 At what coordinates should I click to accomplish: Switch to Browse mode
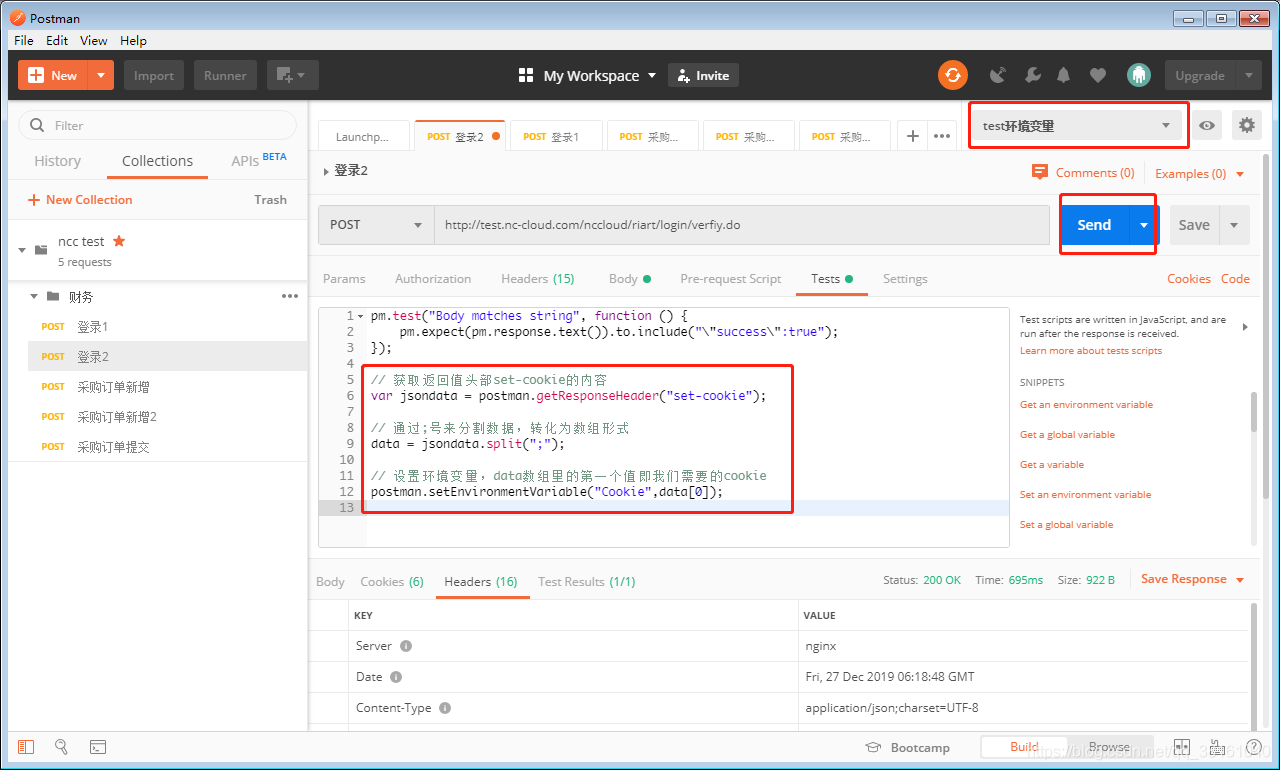click(1109, 747)
